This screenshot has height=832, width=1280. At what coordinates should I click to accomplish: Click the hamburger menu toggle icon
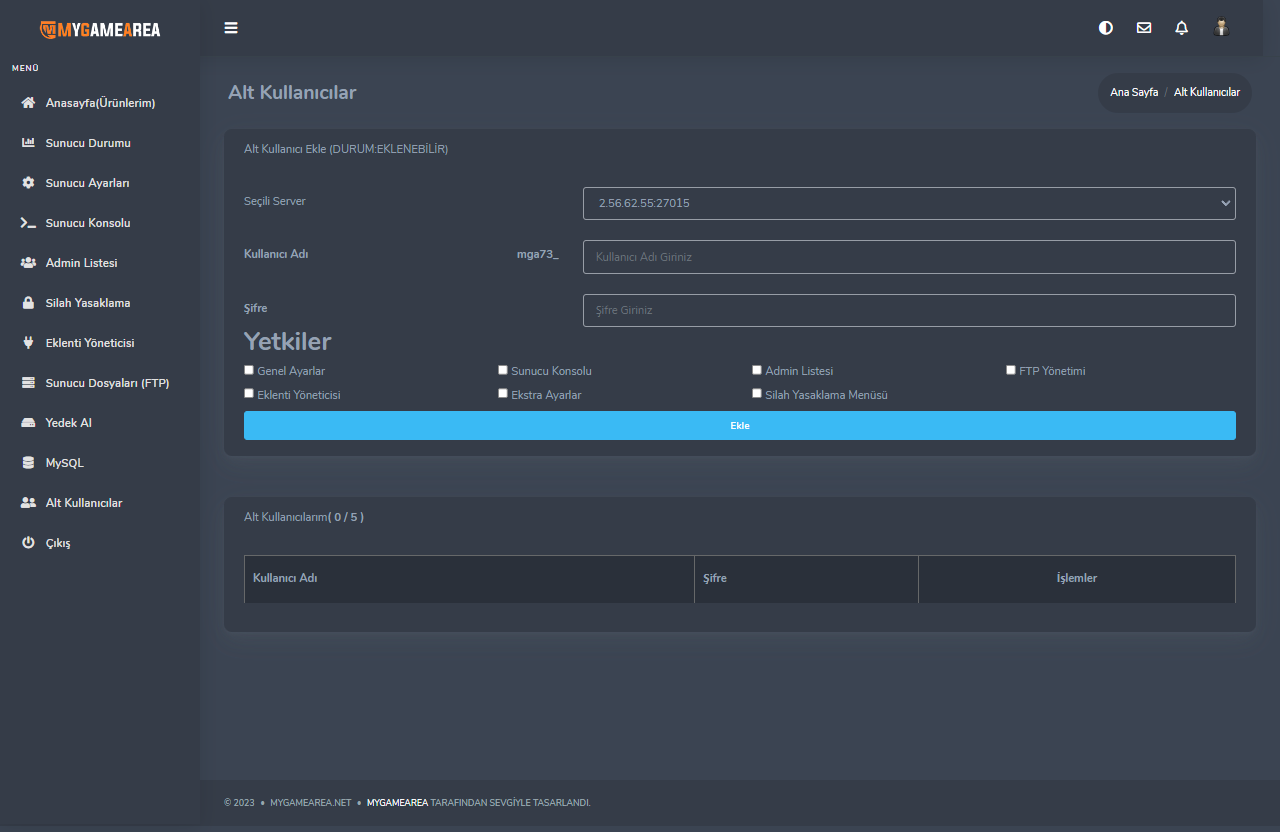click(x=231, y=28)
